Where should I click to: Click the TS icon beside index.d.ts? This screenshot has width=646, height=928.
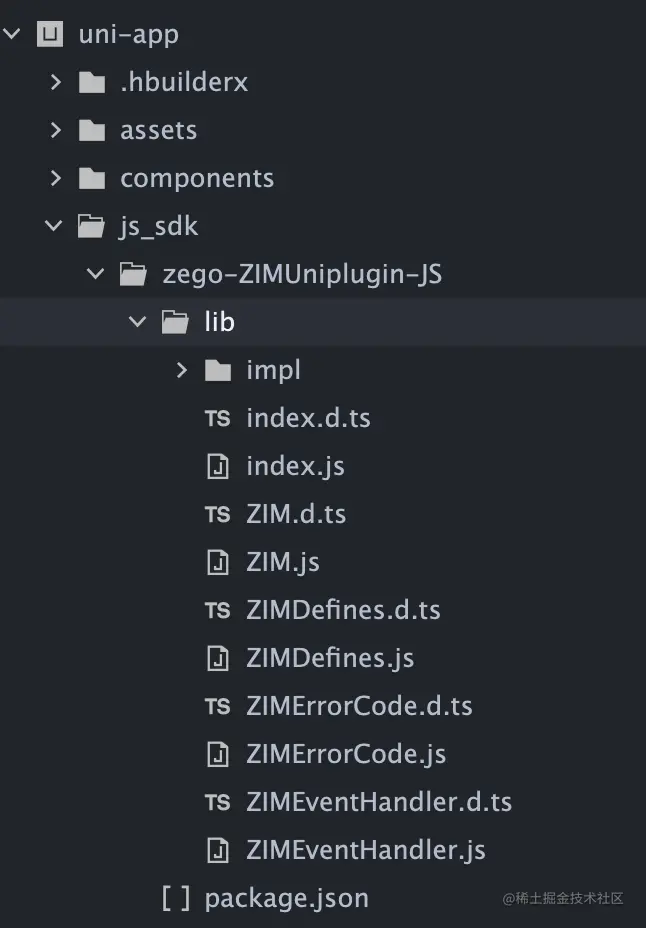coord(217,418)
